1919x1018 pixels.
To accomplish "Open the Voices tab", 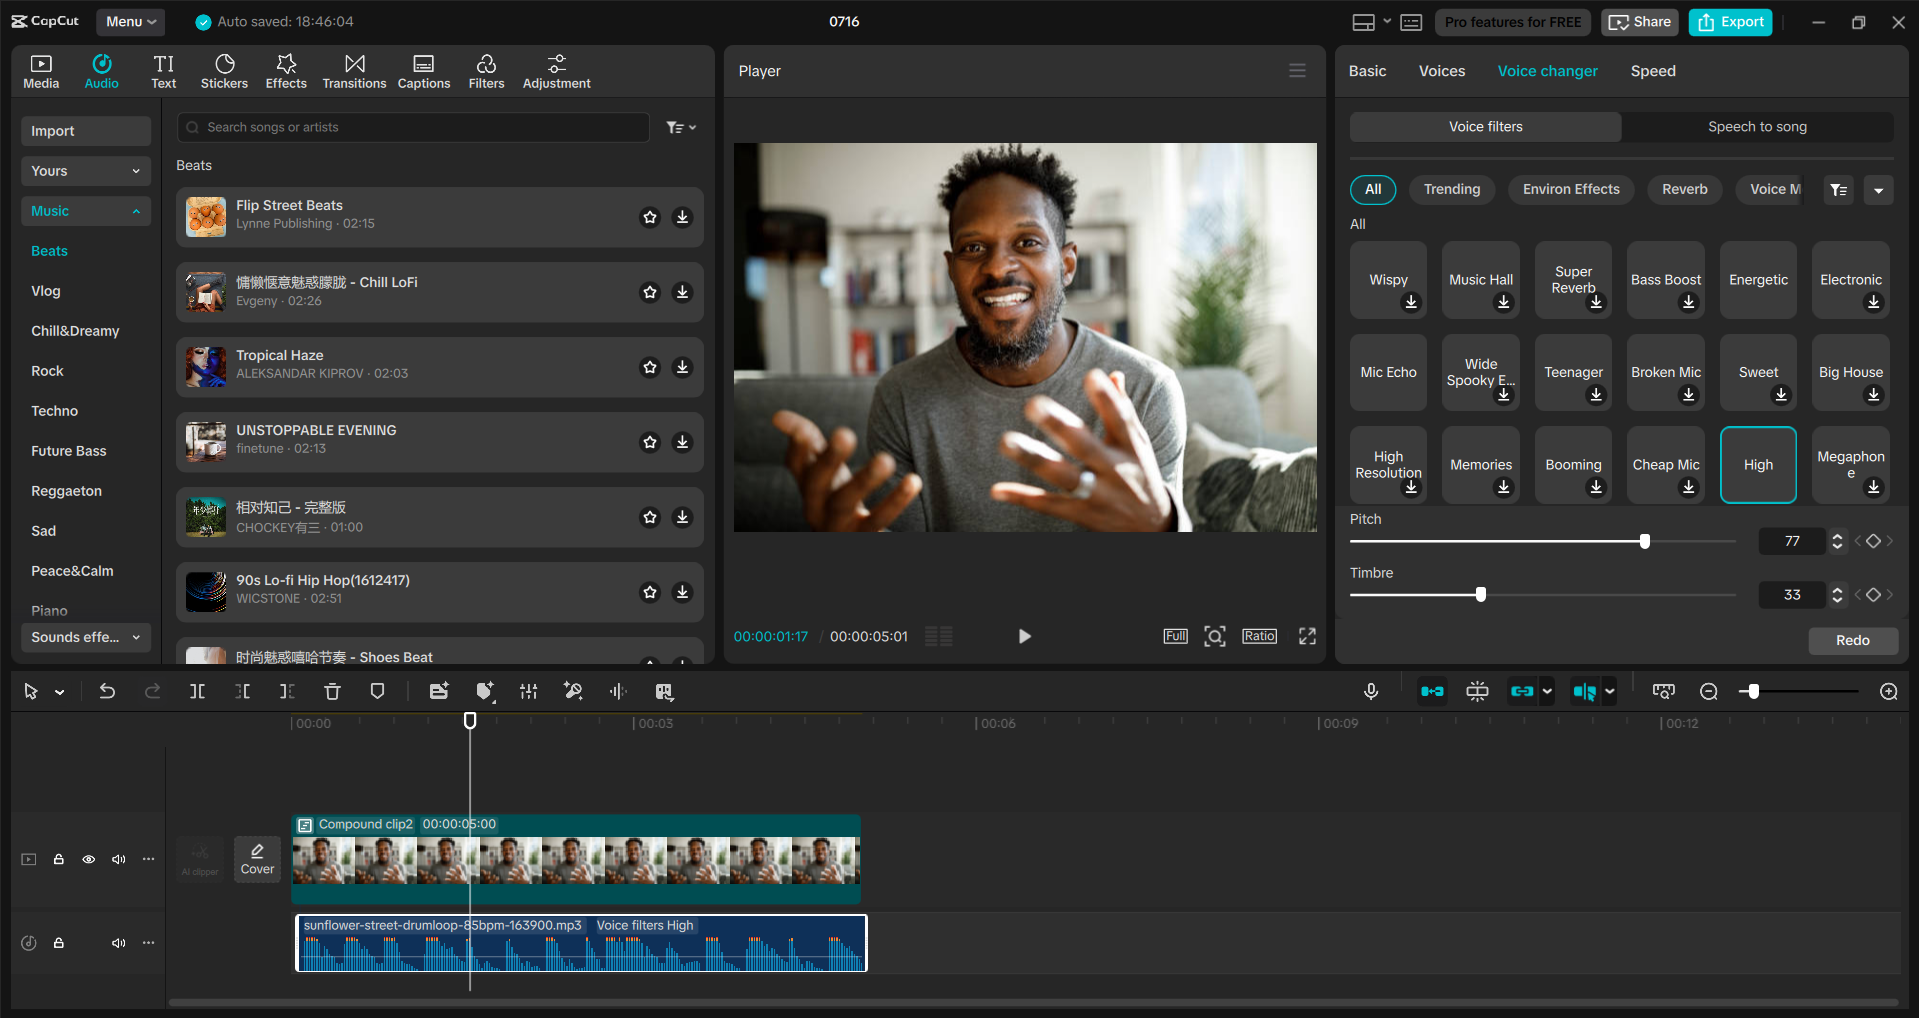I will point(1441,70).
